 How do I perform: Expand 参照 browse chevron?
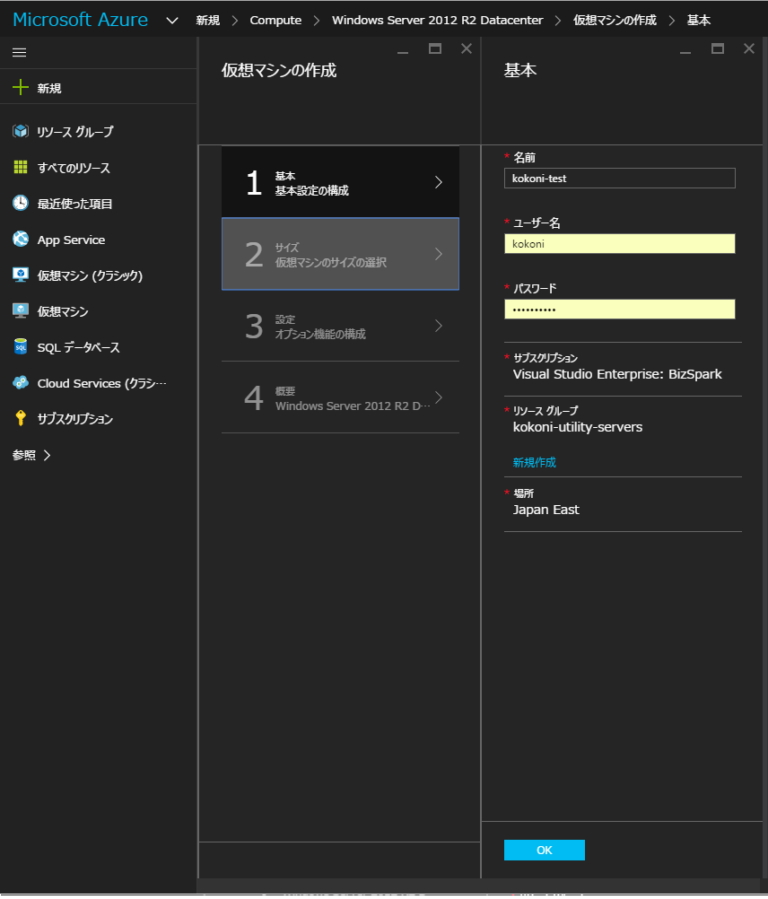47,455
